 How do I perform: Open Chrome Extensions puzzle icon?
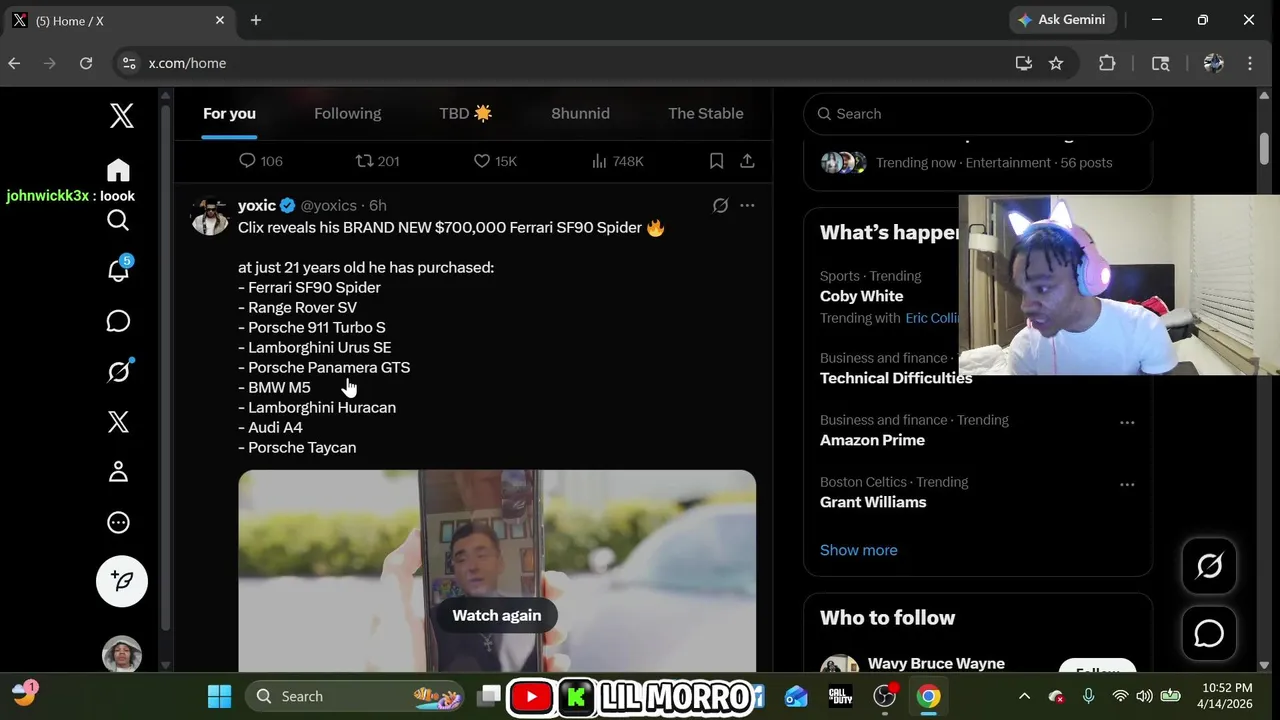click(x=1107, y=63)
